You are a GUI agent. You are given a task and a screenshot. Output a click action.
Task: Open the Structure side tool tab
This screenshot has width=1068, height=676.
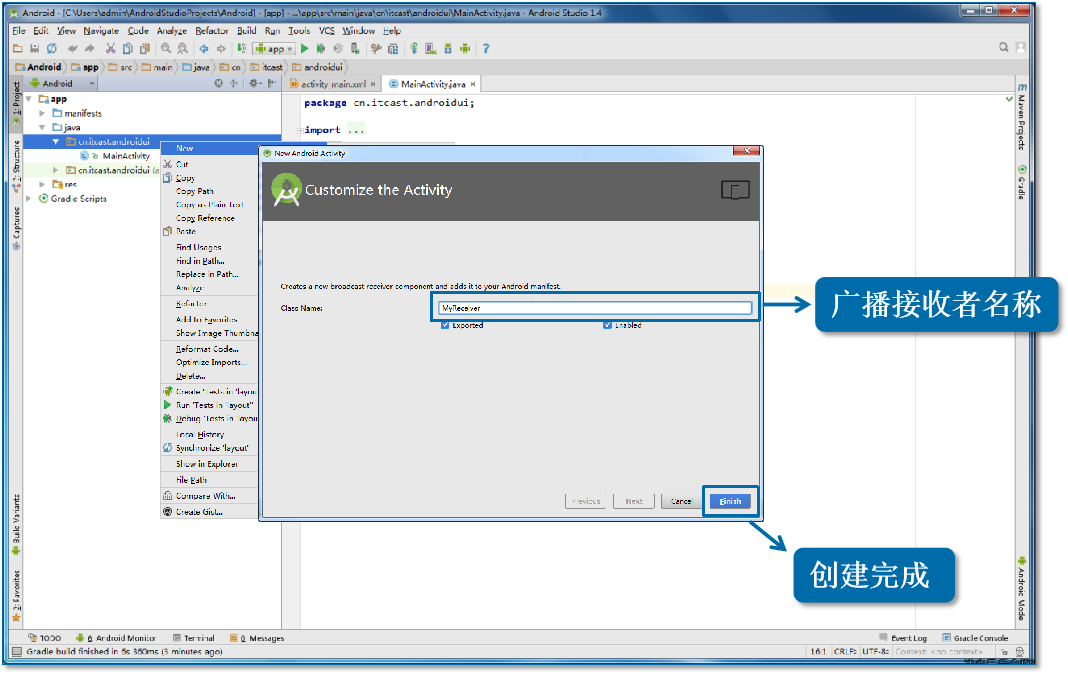click(x=16, y=166)
